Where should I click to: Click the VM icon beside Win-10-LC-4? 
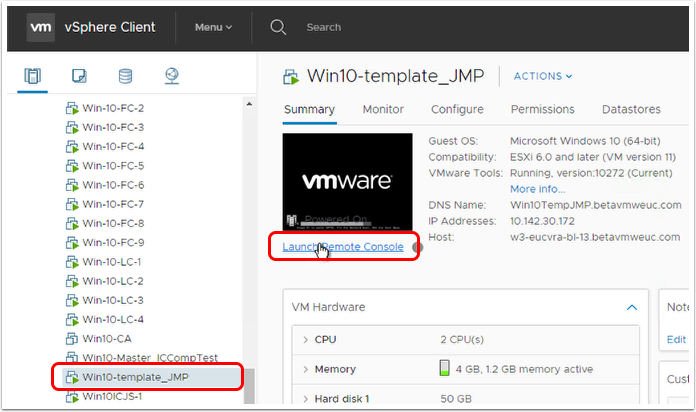coord(72,320)
